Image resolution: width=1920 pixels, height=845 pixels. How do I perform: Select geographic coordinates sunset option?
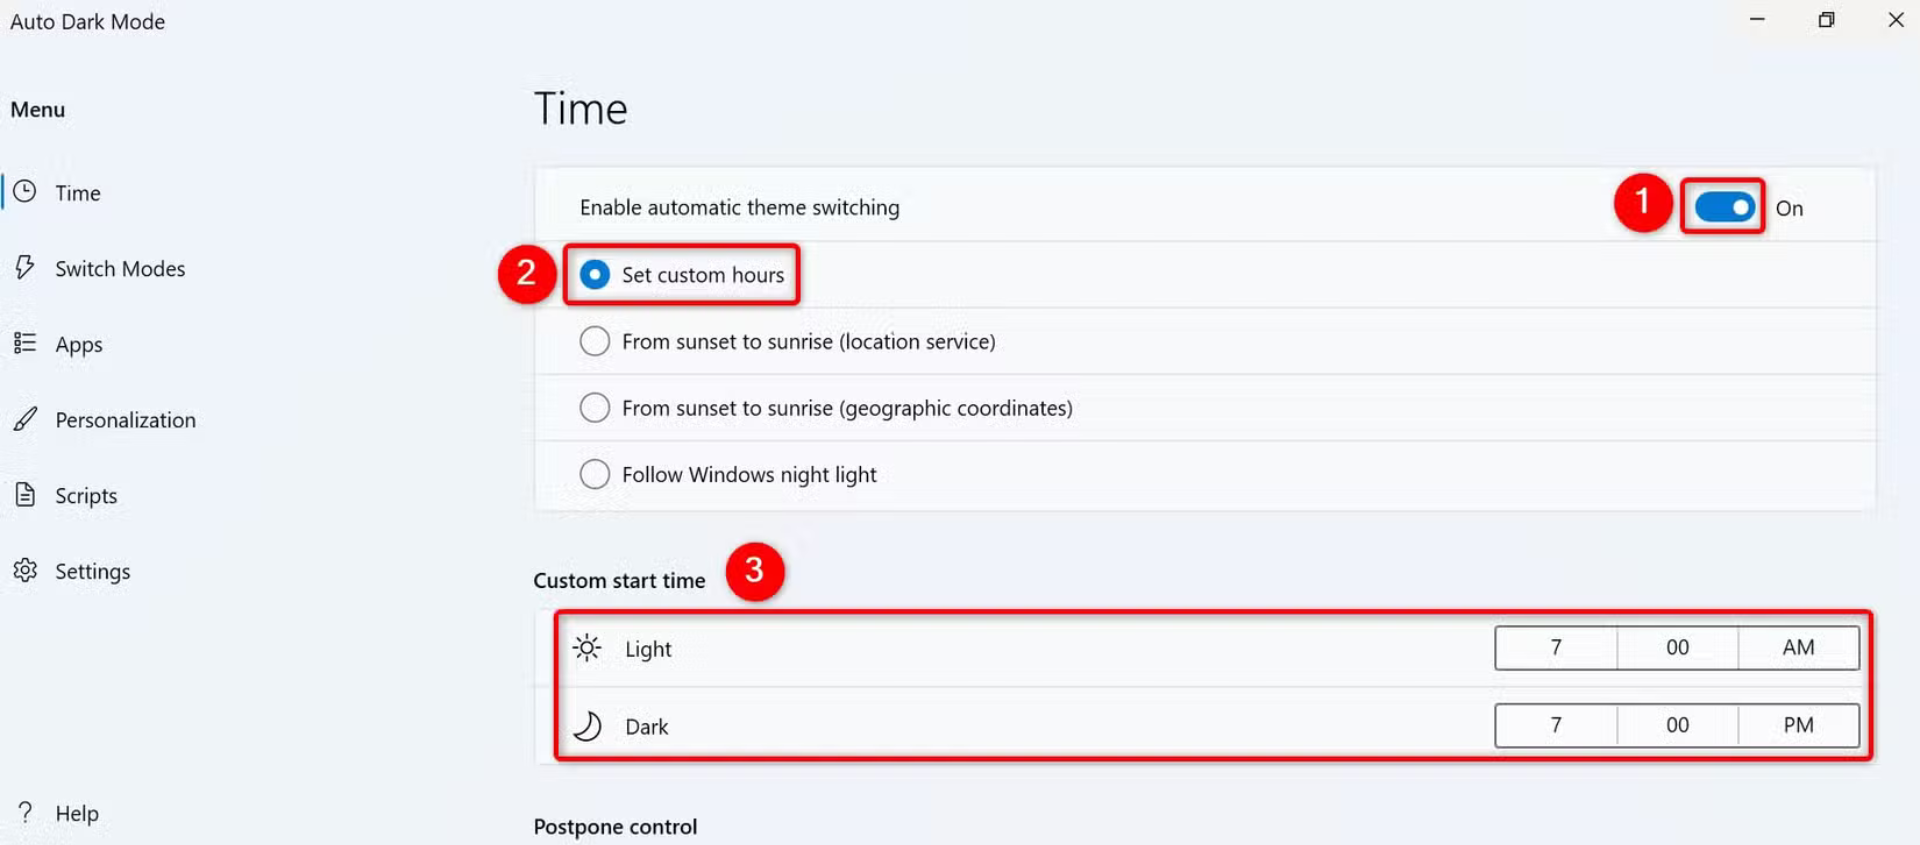point(595,407)
